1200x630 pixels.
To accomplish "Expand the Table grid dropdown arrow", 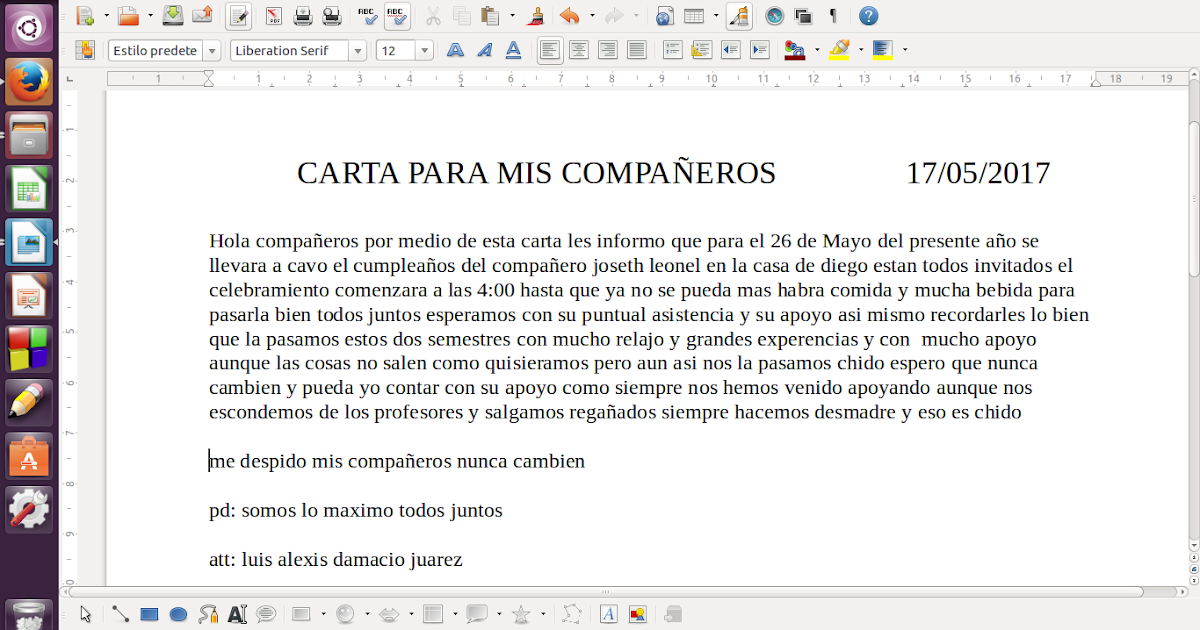I will [716, 16].
